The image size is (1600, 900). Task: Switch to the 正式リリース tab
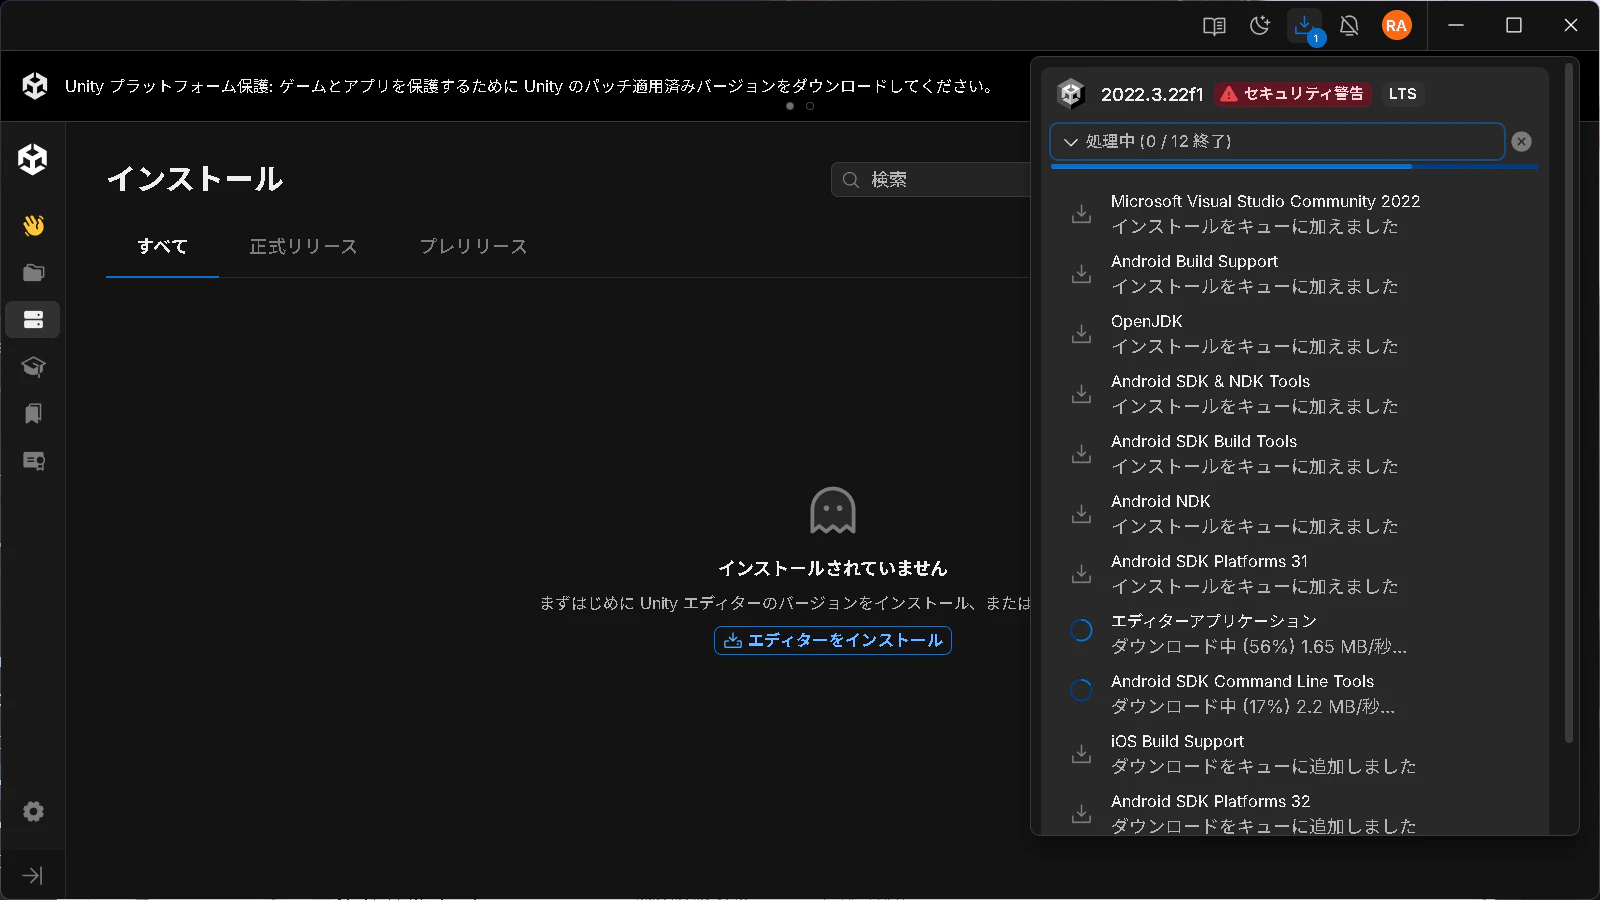[x=303, y=247]
